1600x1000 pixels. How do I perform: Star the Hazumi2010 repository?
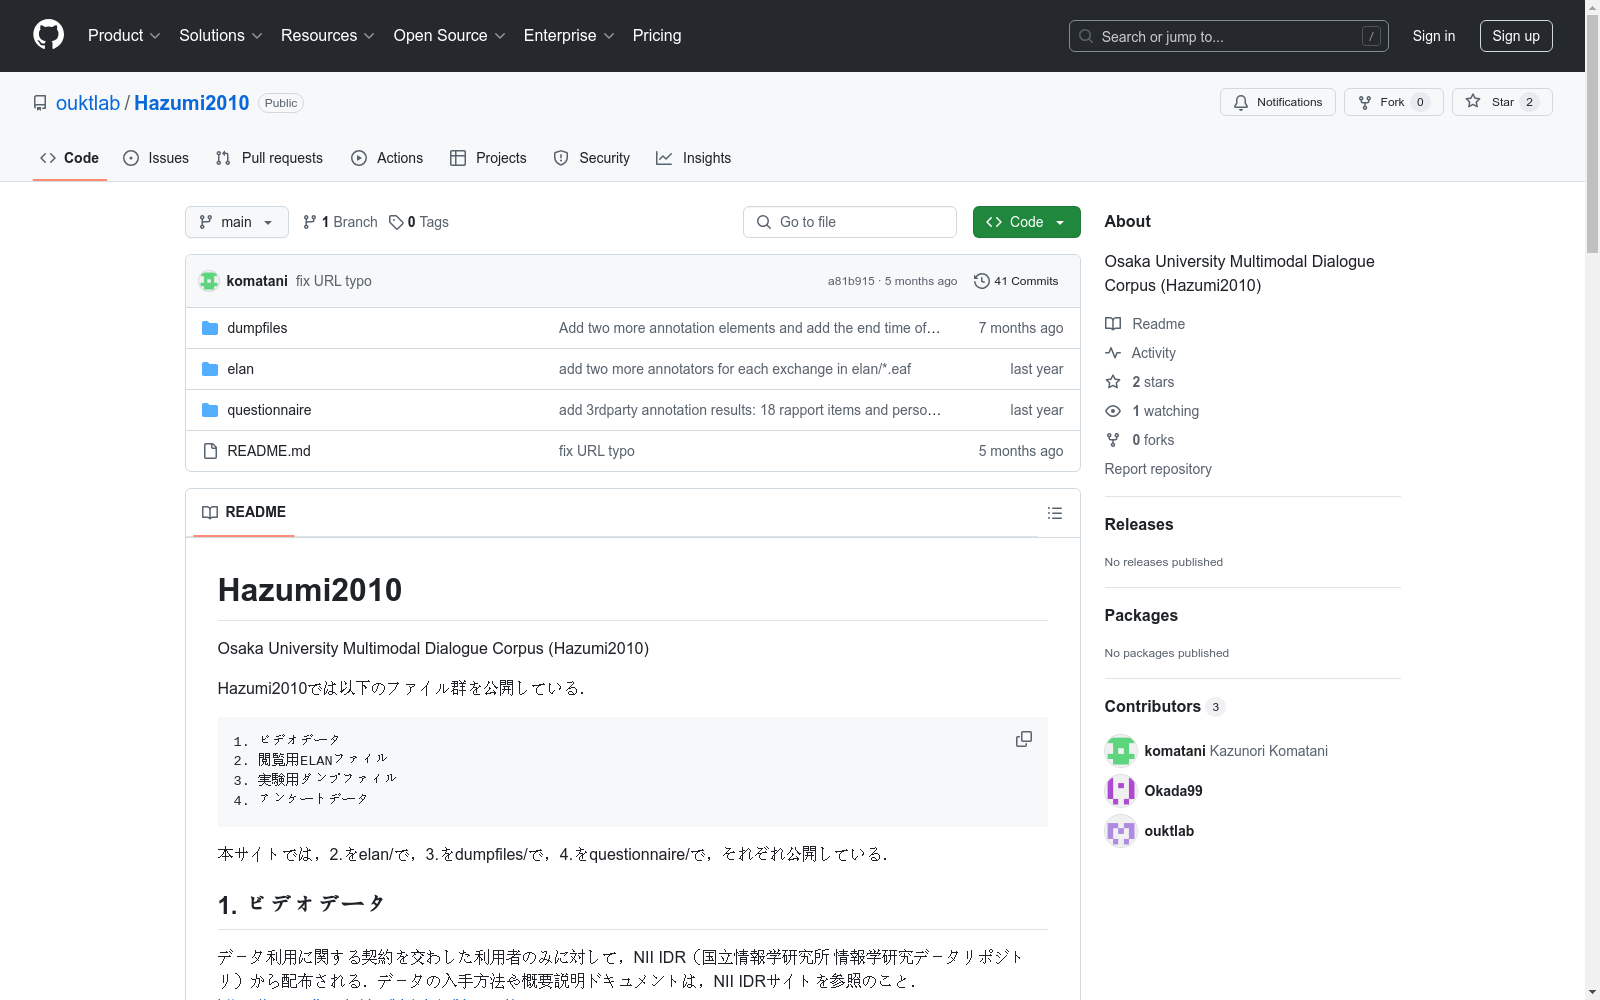click(x=1501, y=102)
